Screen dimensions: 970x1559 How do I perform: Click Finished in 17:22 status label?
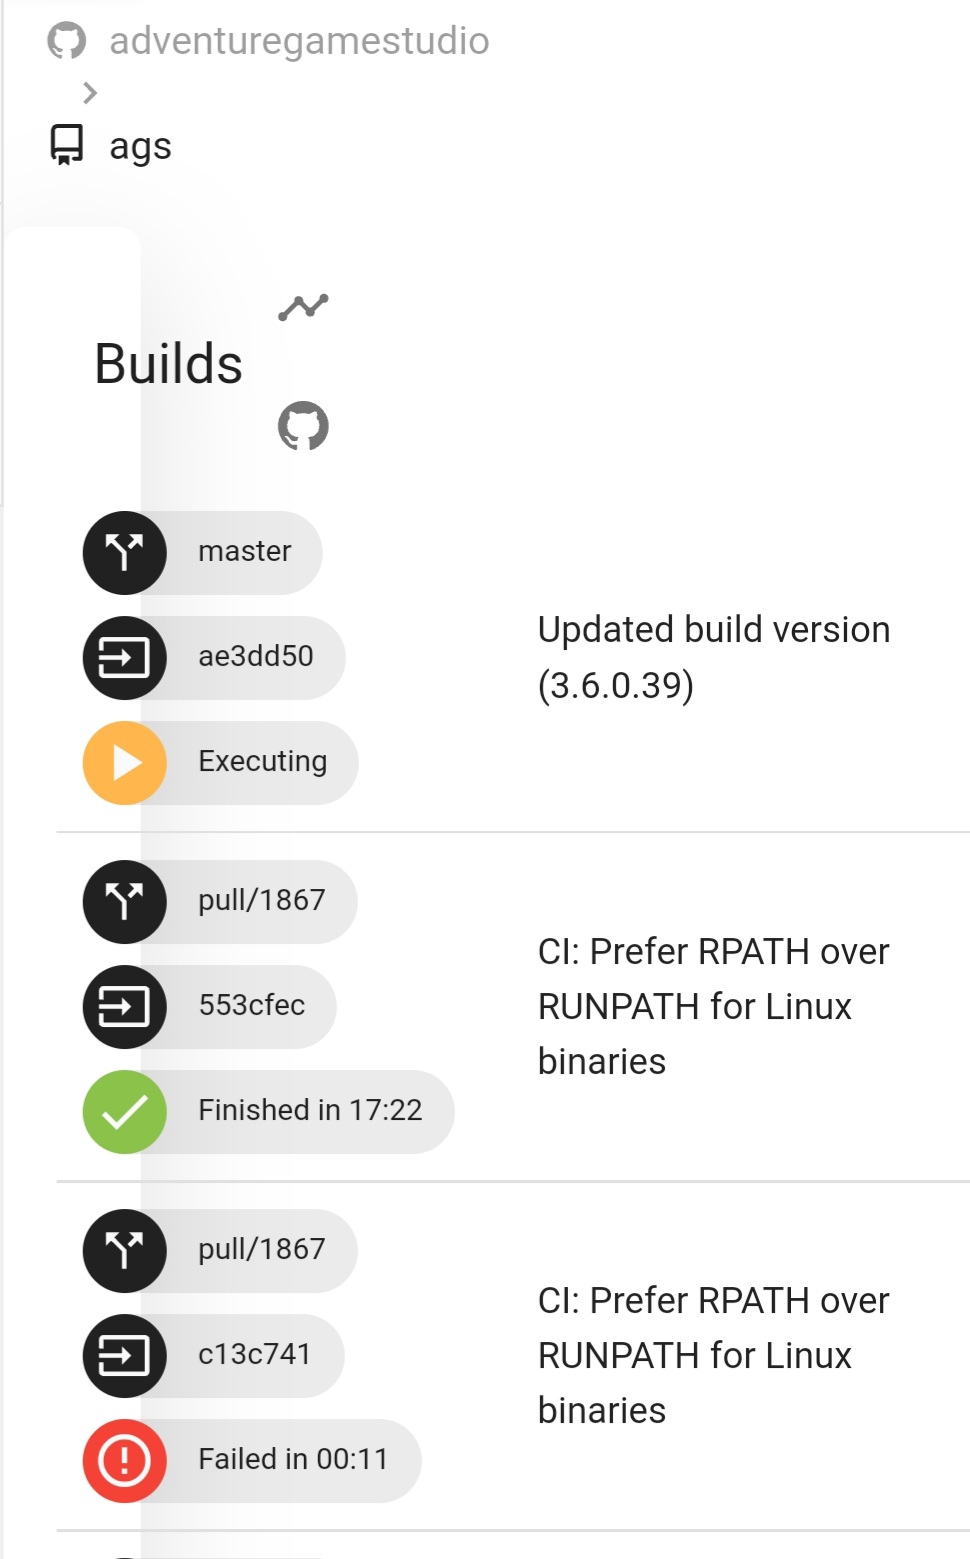[311, 1111]
